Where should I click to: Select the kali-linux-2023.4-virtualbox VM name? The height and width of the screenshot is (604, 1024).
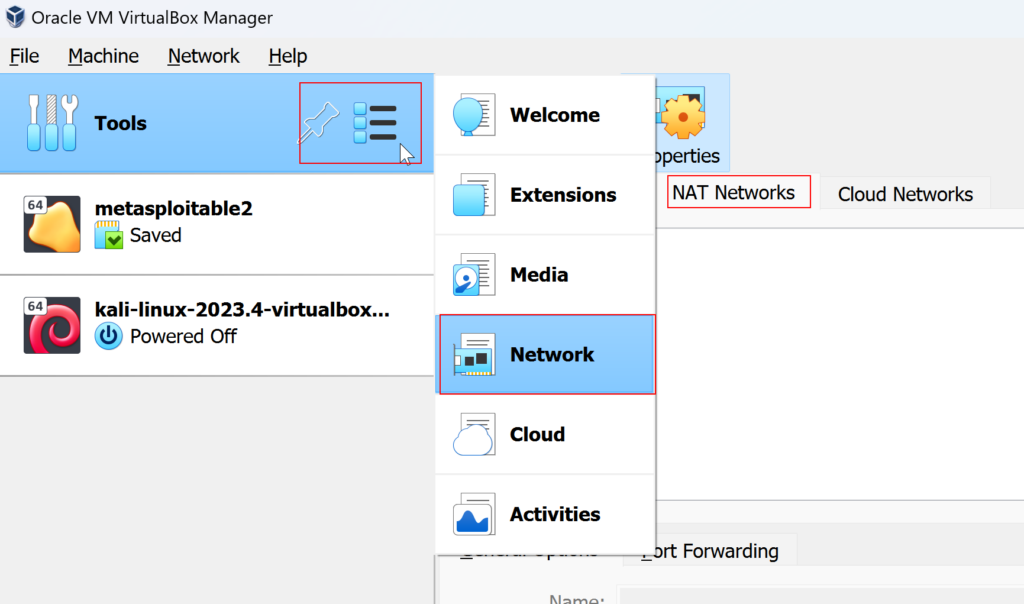click(242, 310)
